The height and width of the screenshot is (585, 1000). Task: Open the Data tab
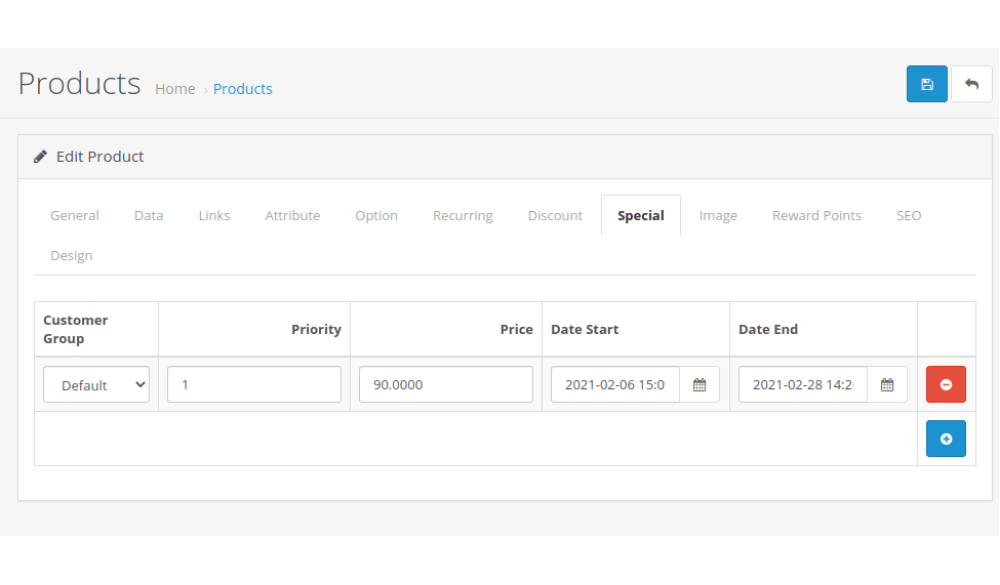click(x=148, y=216)
